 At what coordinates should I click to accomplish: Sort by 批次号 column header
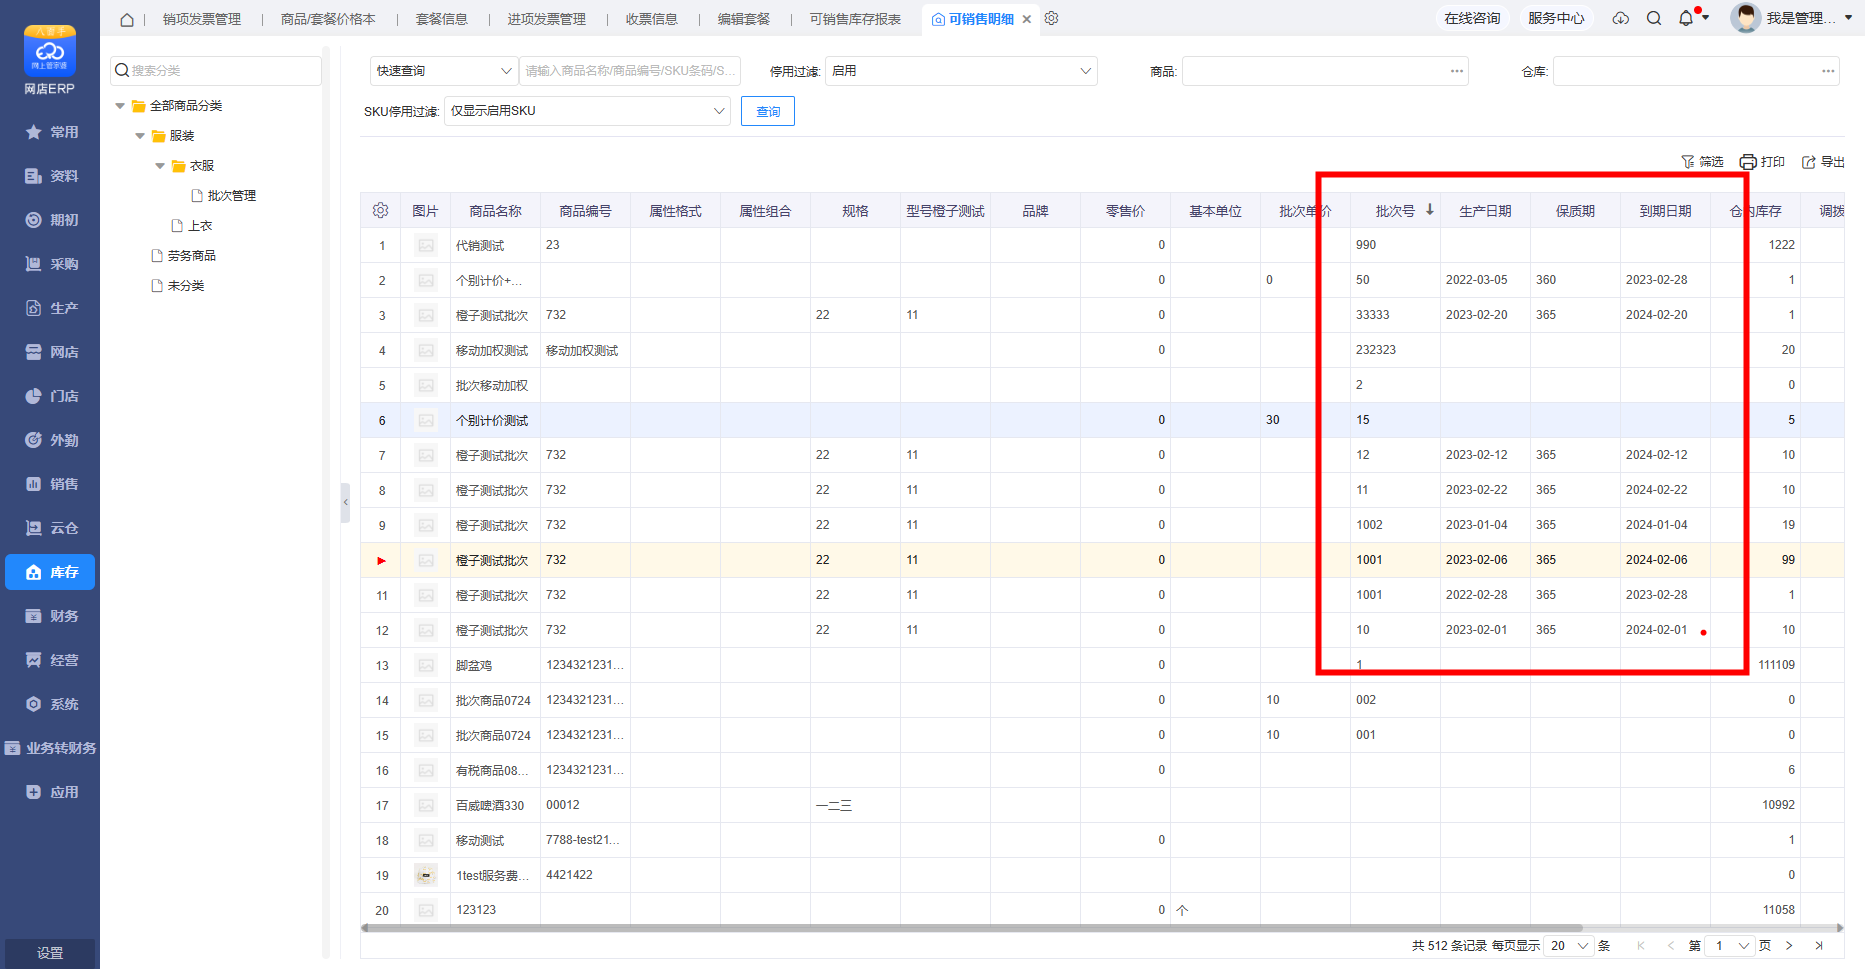coord(1395,211)
